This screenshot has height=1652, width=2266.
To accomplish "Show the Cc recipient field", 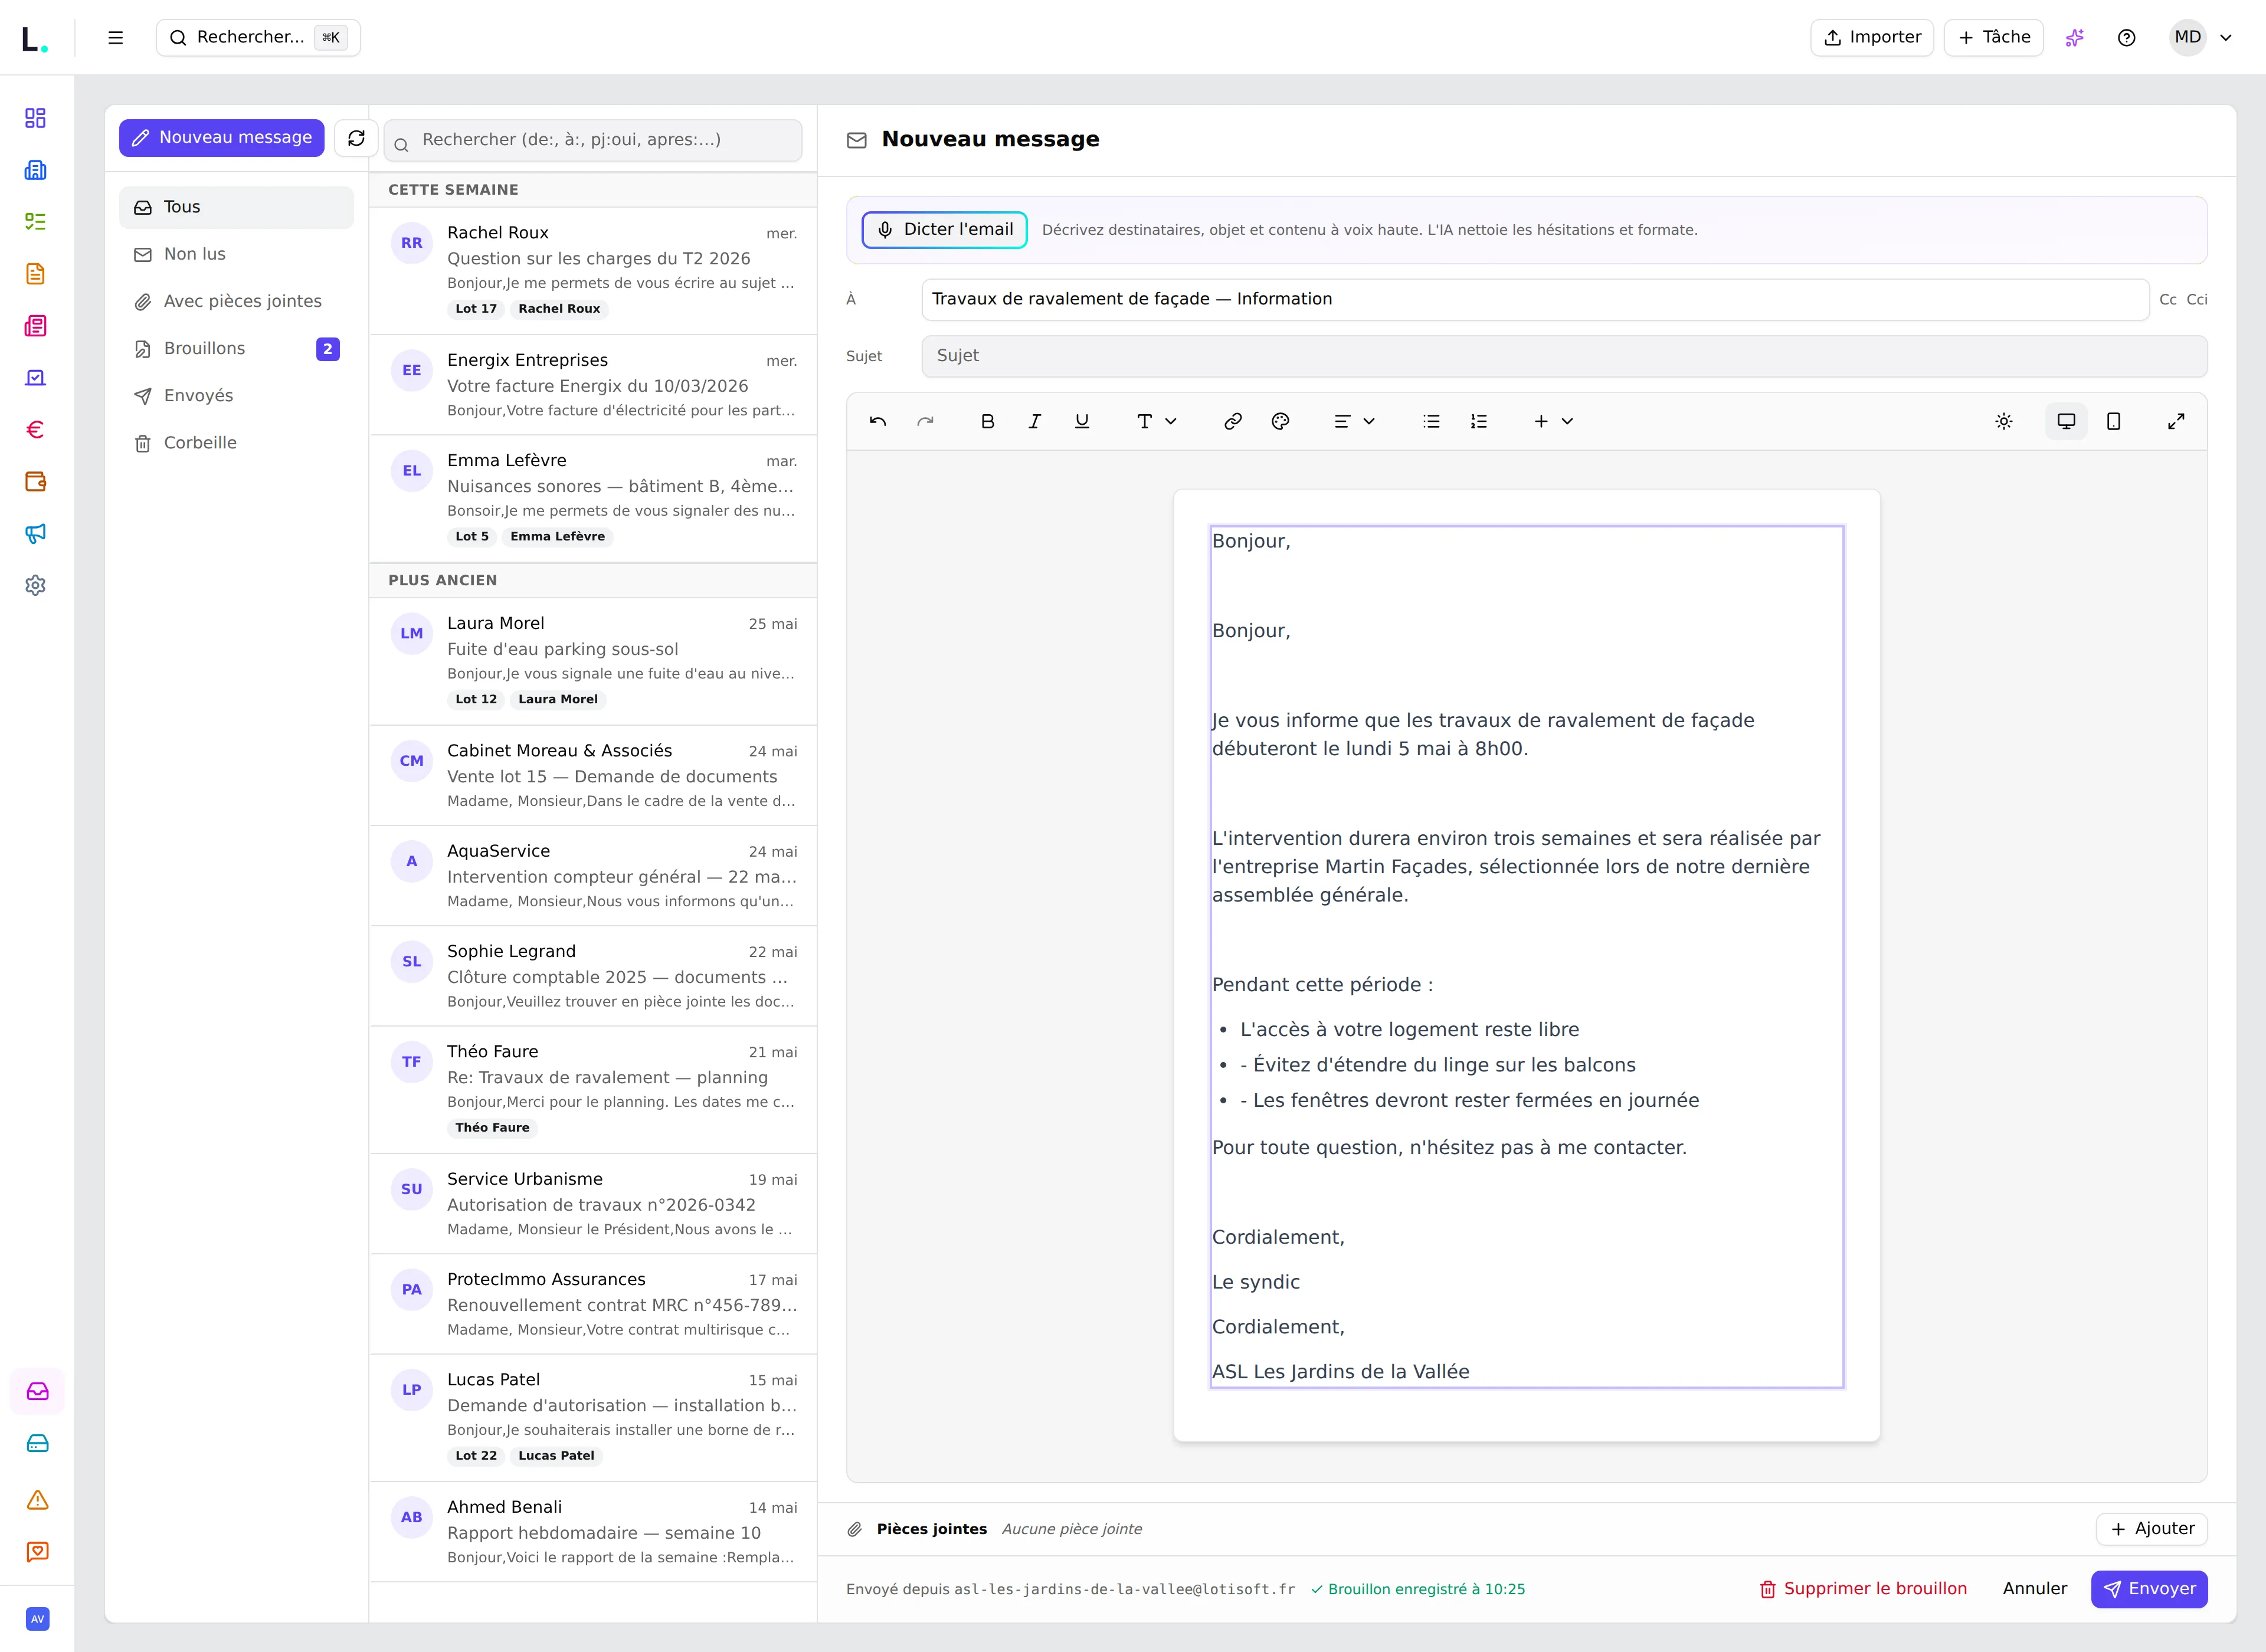I will pyautogui.click(x=2168, y=300).
